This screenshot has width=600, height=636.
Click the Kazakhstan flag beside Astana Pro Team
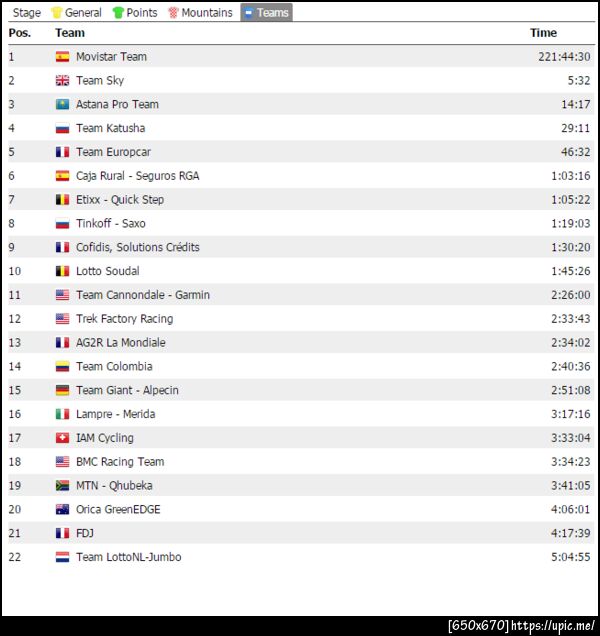[x=62, y=105]
